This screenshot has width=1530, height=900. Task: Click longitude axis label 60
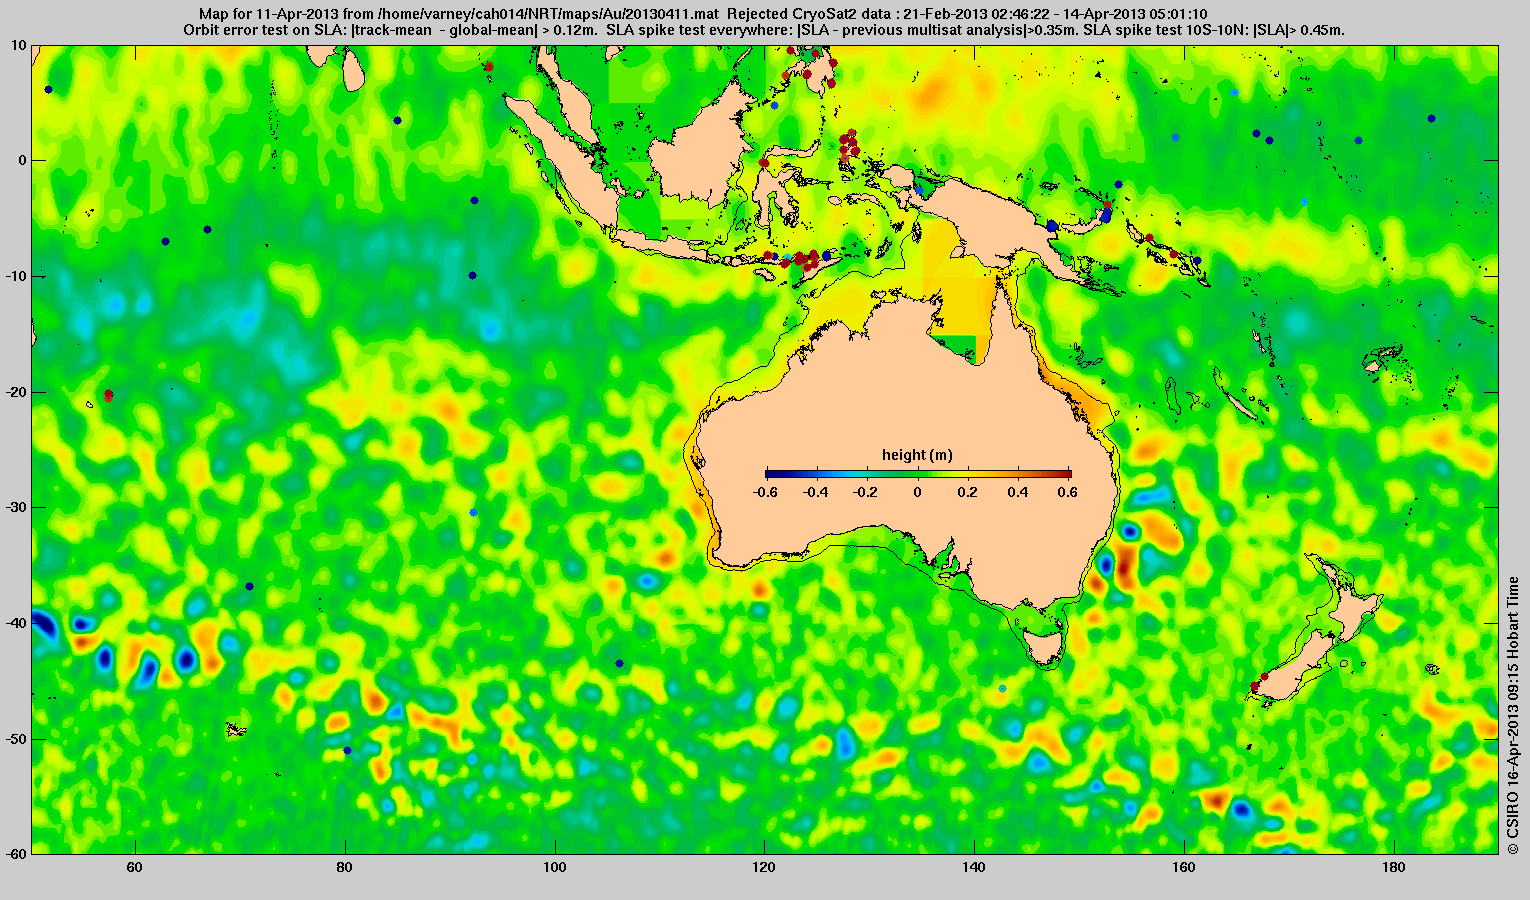tap(135, 867)
